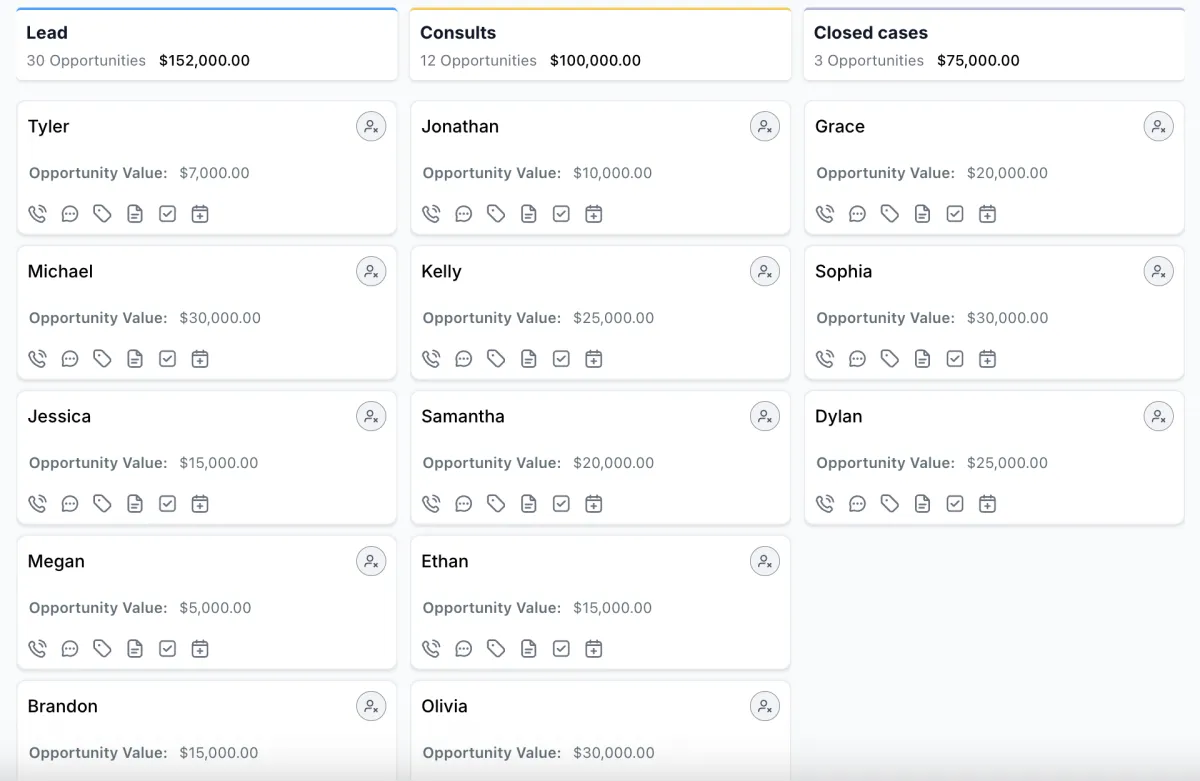1200x781 pixels.
Task: Click Sophia's $30,000.00 opportunity value
Action: (1007, 318)
